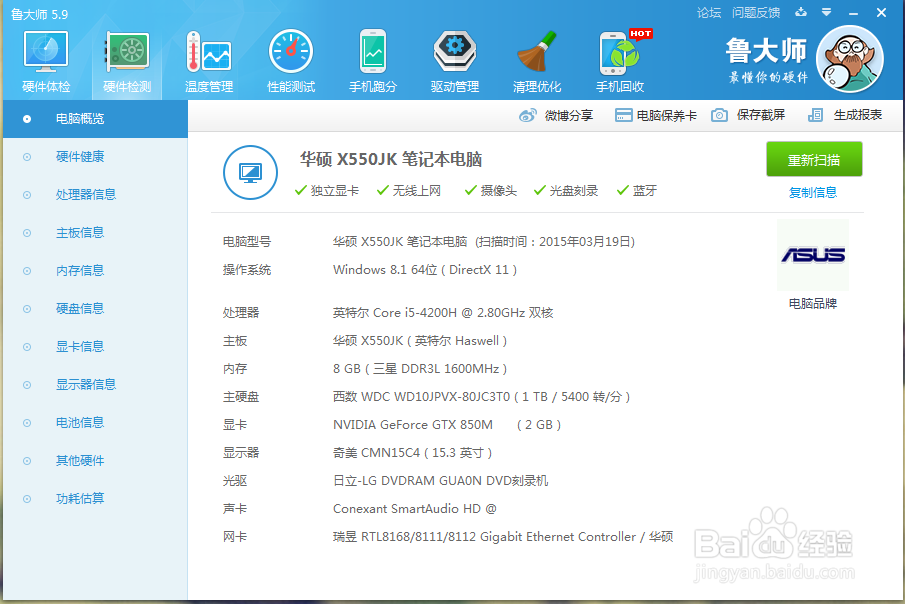Click the 无线上网 checkmark feature
905x604 pixels.
point(409,191)
